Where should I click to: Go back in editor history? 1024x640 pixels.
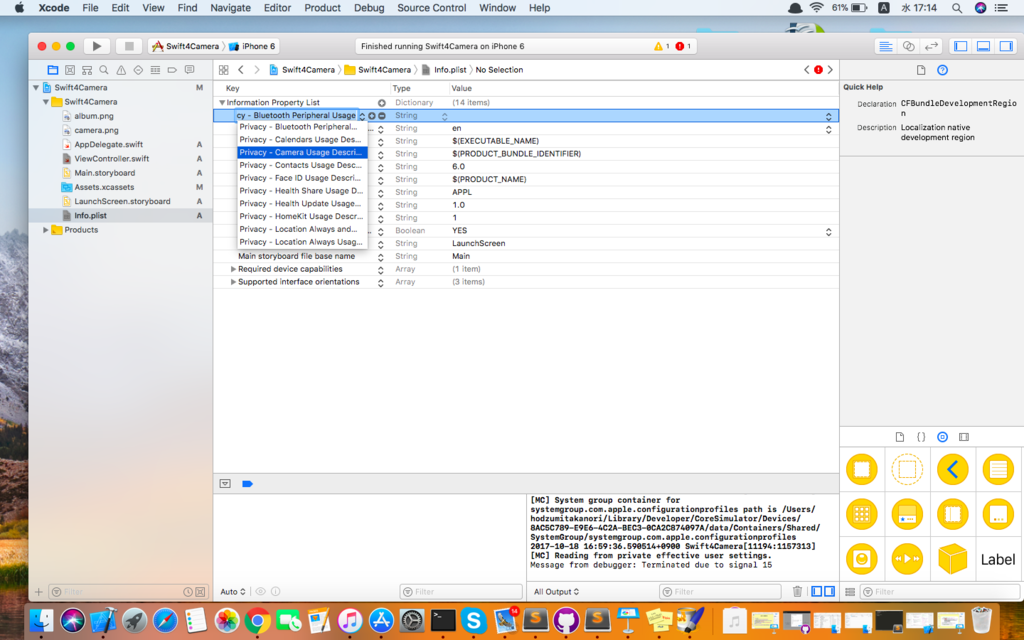coord(241,70)
